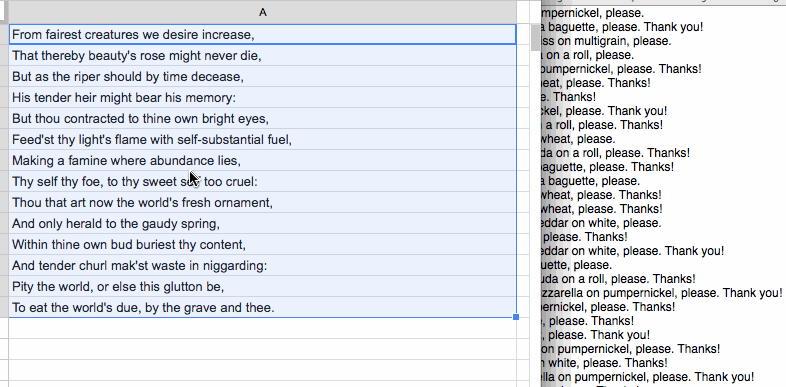Select cell "Pity the world, or else this glutton be,"
The width and height of the screenshot is (786, 387).
[x=262, y=287]
